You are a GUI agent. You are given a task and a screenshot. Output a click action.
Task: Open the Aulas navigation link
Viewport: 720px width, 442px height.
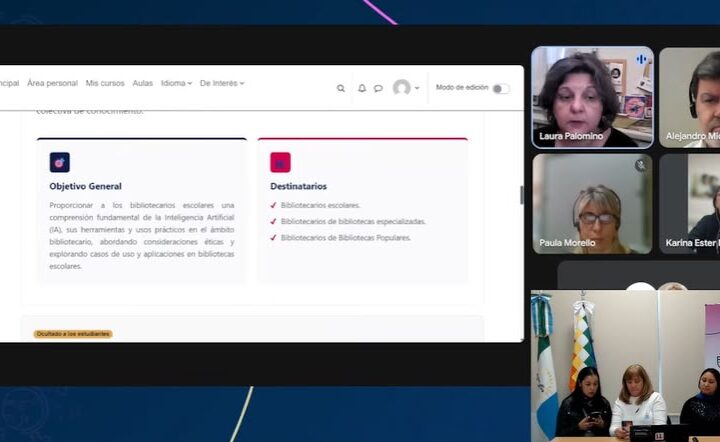tap(142, 83)
